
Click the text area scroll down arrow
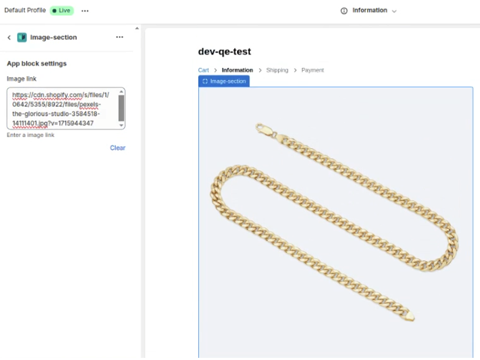pyautogui.click(x=121, y=125)
